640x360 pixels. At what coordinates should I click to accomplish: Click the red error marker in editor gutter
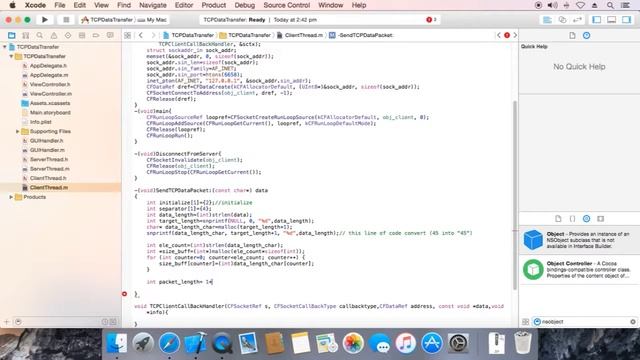(x=124, y=294)
